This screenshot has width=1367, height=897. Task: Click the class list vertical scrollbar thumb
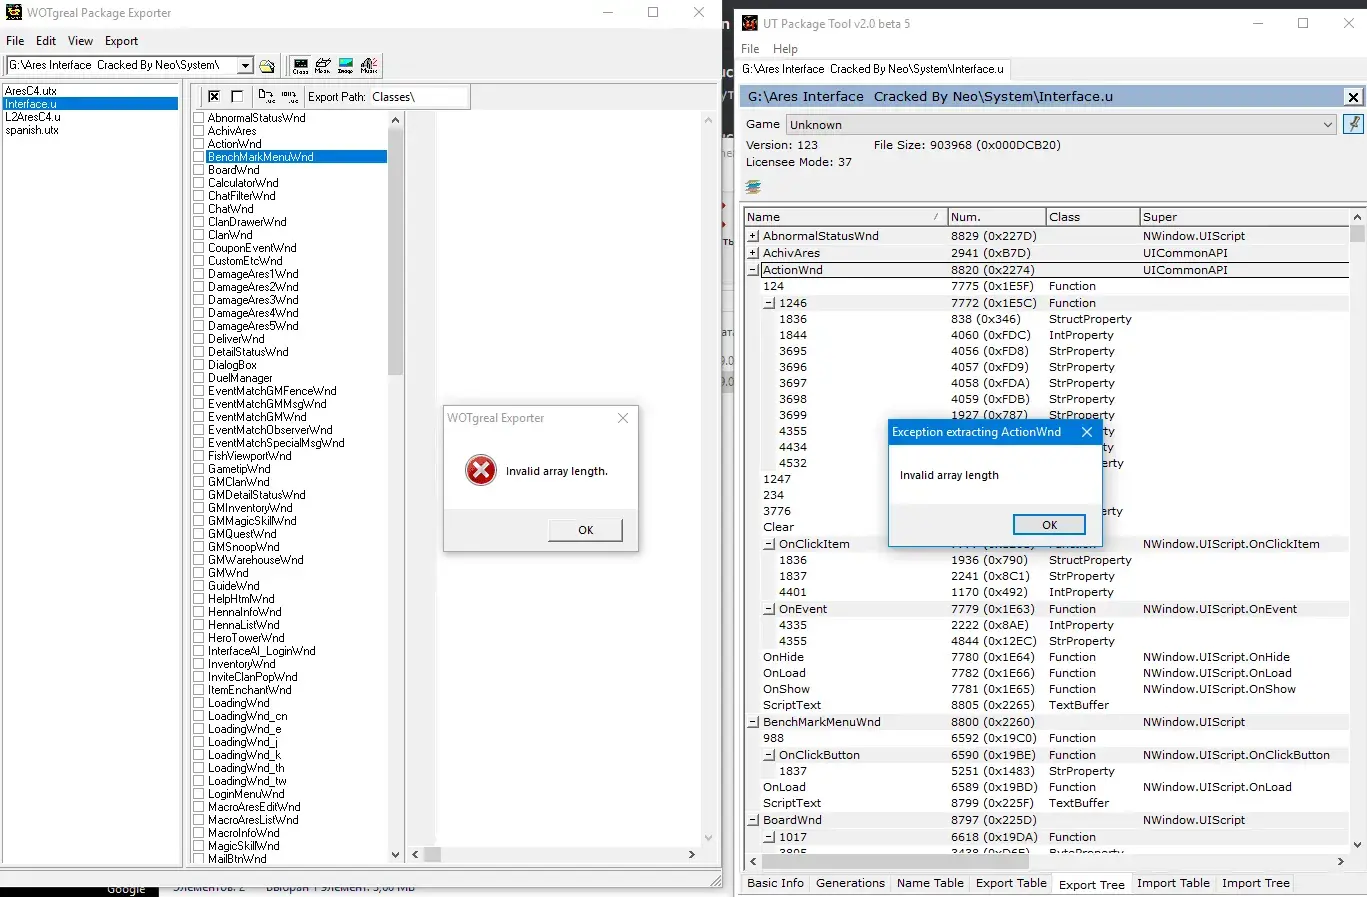tap(395, 250)
